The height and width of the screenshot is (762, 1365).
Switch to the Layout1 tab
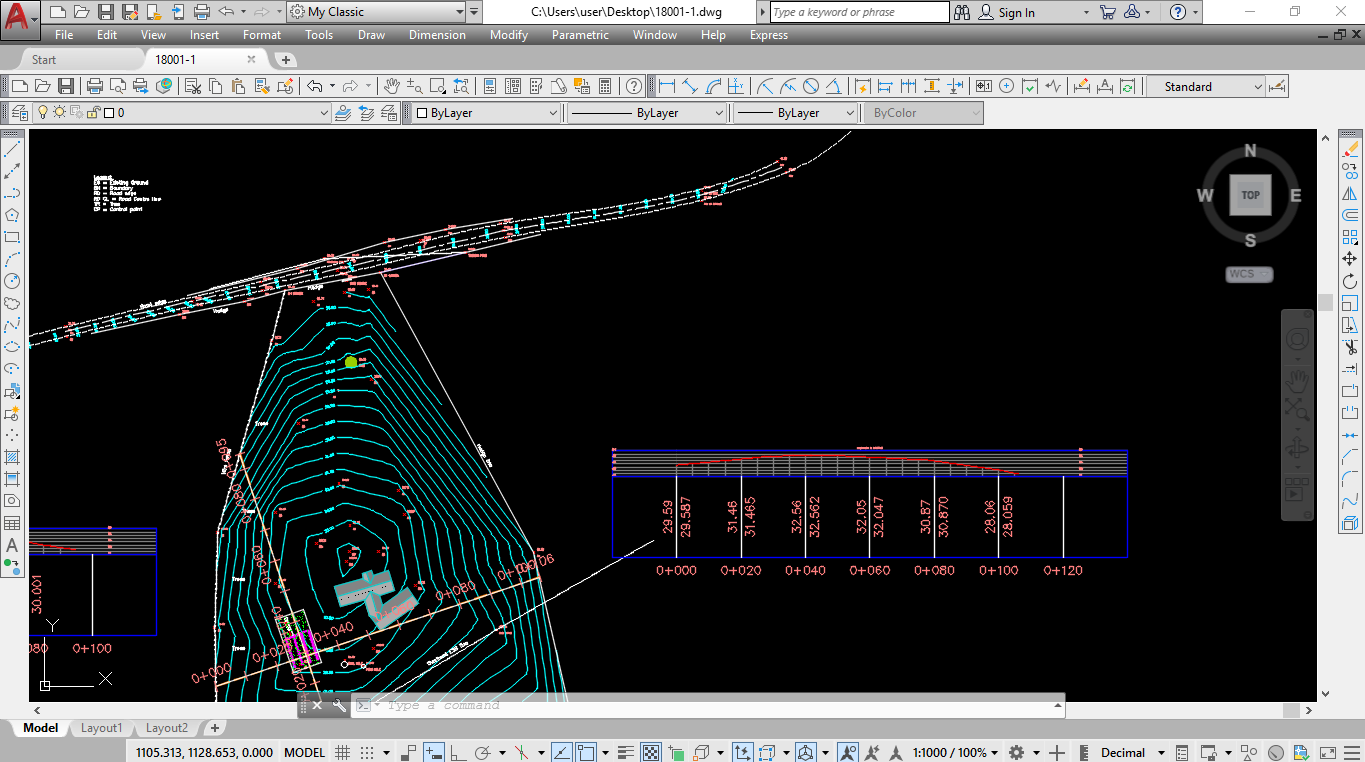tap(101, 728)
